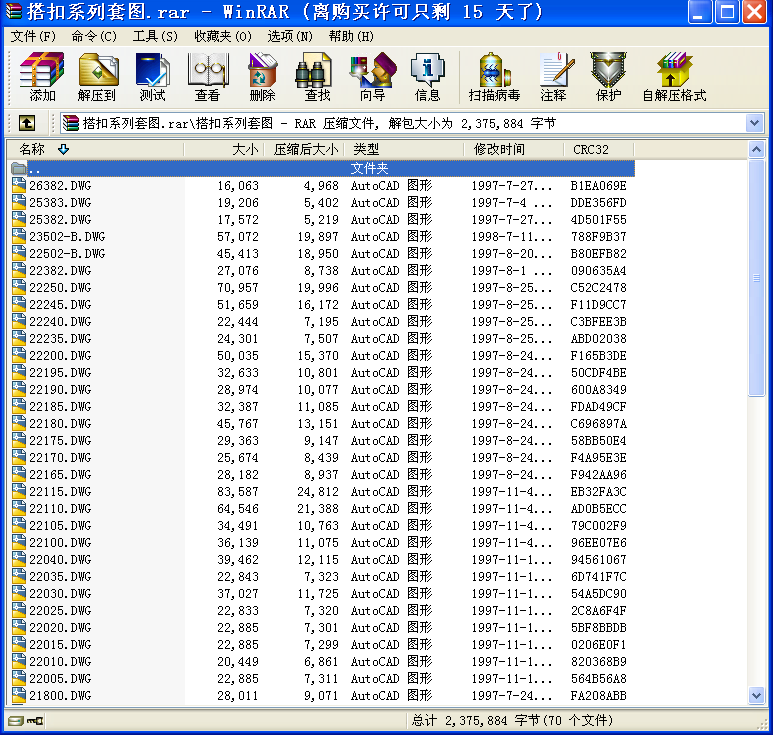Image resolution: width=773 pixels, height=735 pixels.
Task: Click the scrollbar up arrow
Action: (x=756, y=149)
